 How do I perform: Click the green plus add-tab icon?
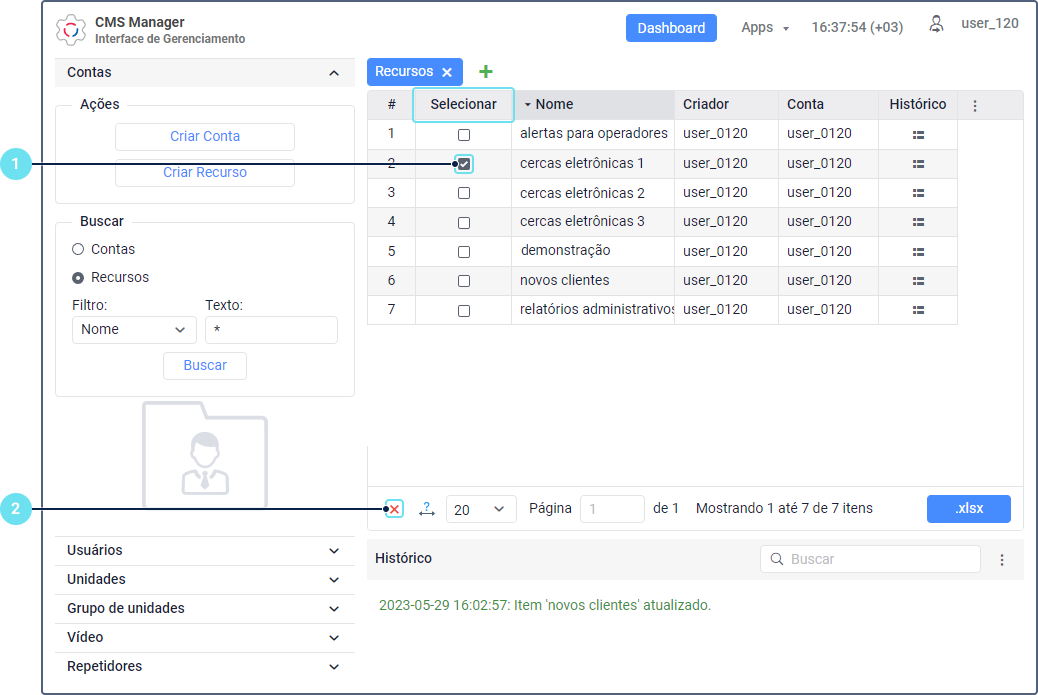click(x=486, y=72)
